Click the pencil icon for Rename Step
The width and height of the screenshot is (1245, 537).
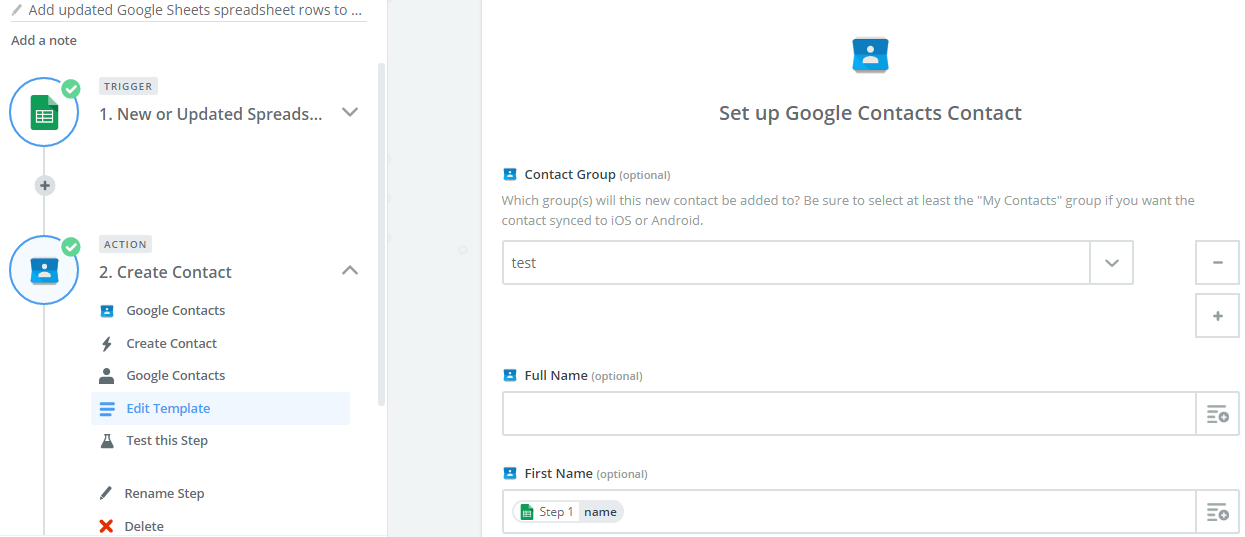[x=106, y=494]
